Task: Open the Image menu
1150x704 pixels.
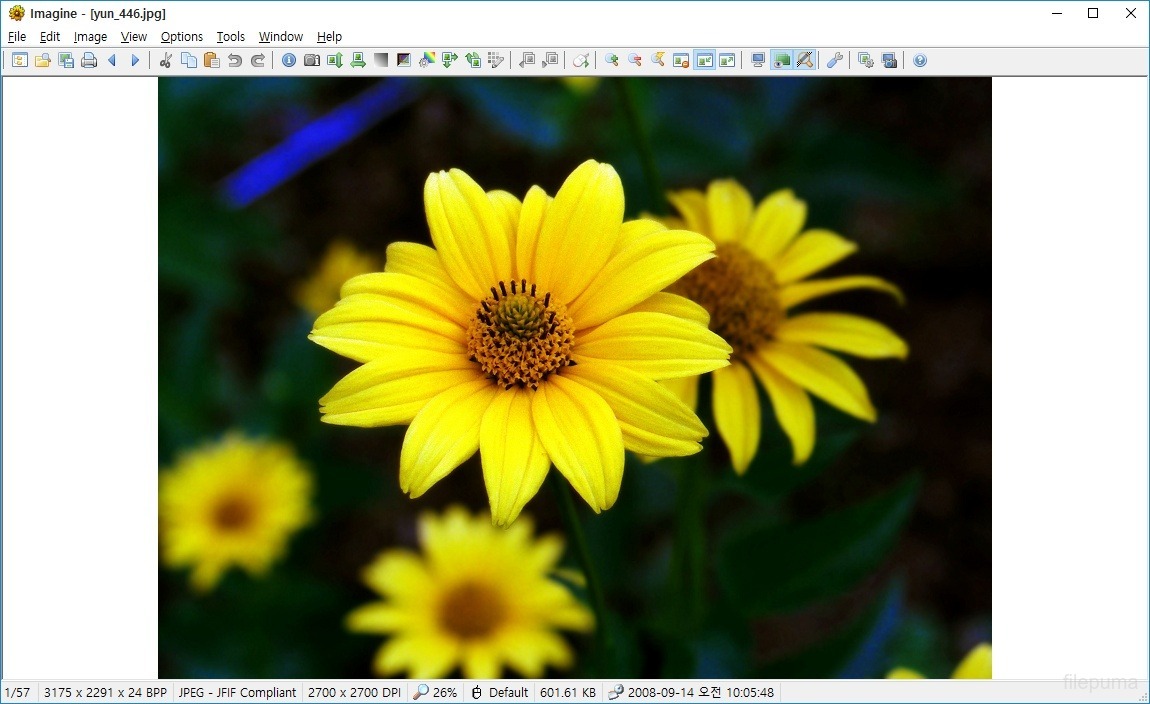Action: [x=90, y=37]
